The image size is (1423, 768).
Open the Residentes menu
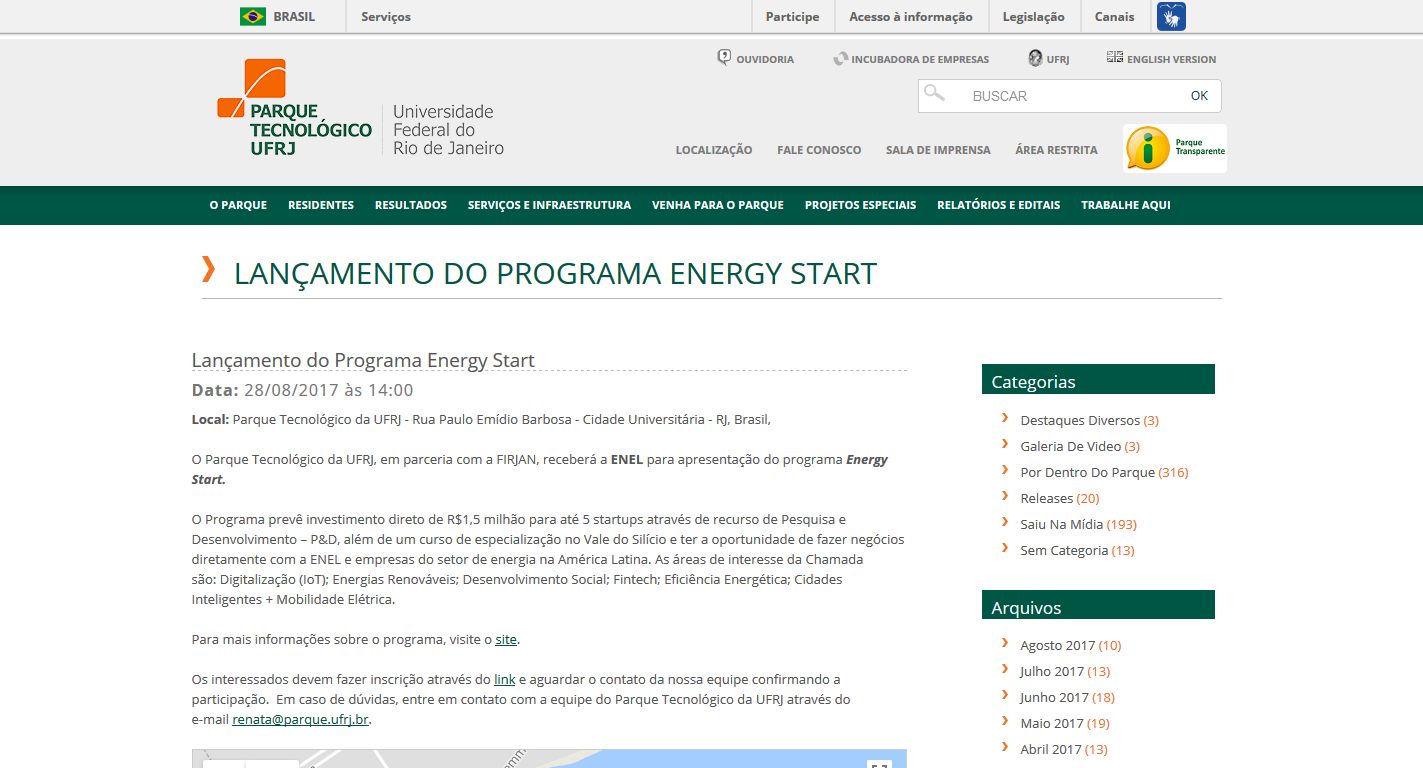coord(321,205)
